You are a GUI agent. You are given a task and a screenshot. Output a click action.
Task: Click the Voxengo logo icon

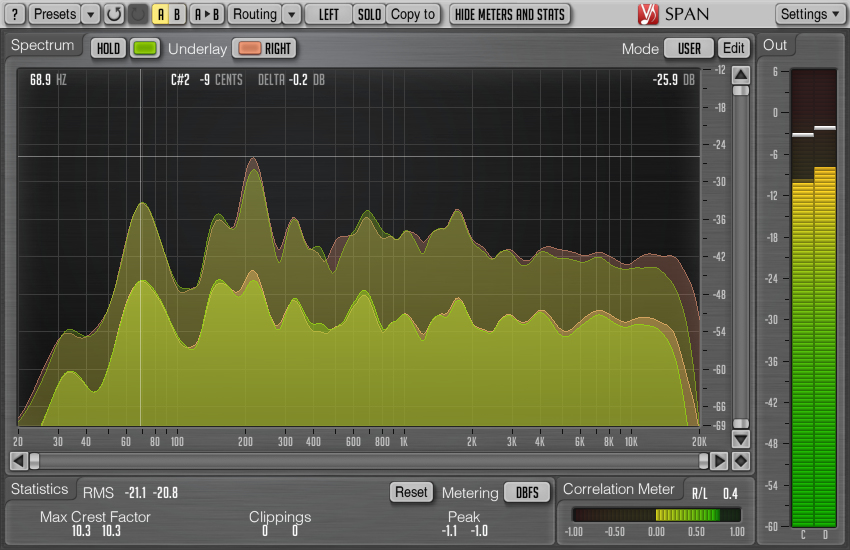(647, 14)
